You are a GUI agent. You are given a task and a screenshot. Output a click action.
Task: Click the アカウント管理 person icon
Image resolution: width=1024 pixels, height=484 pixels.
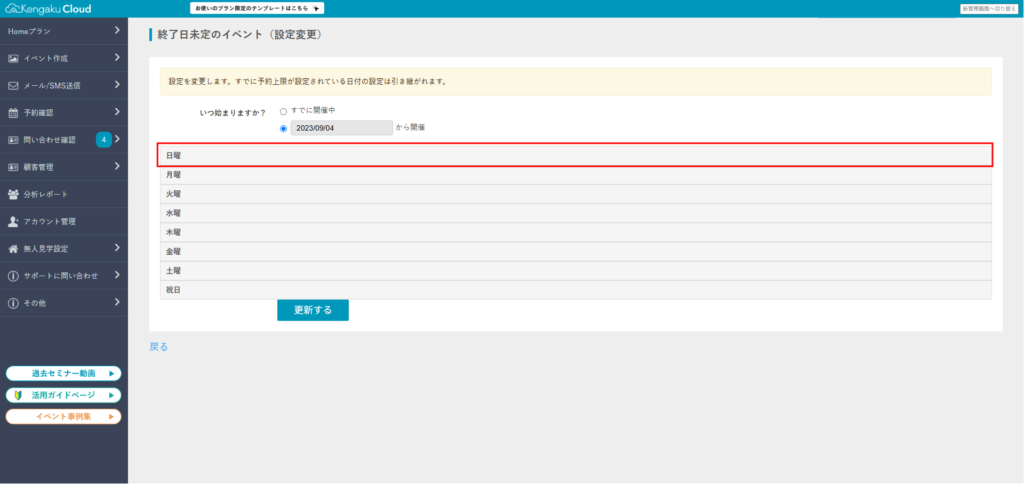(x=13, y=221)
